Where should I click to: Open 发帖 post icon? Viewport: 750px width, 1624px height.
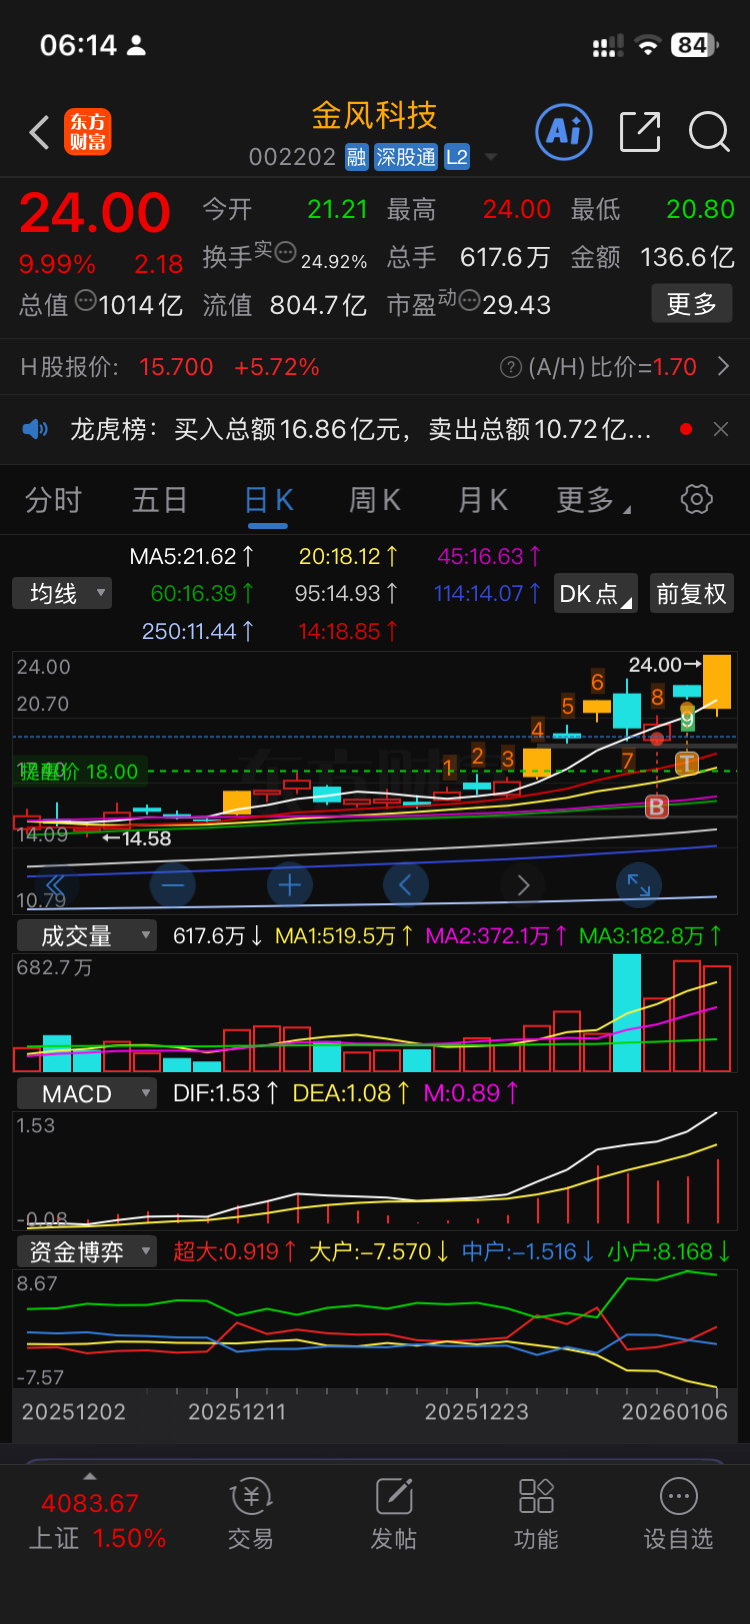click(394, 1514)
